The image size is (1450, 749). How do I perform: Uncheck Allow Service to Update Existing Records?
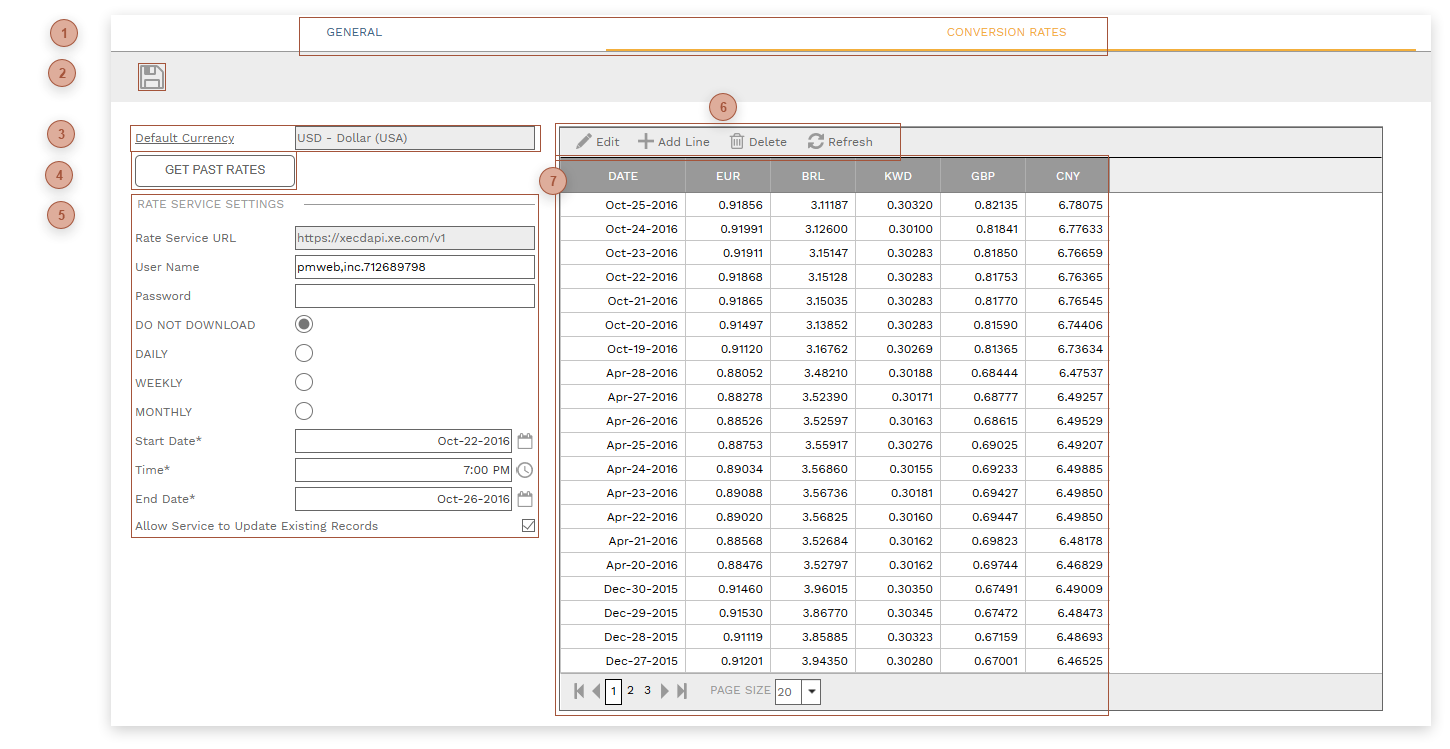[x=528, y=526]
